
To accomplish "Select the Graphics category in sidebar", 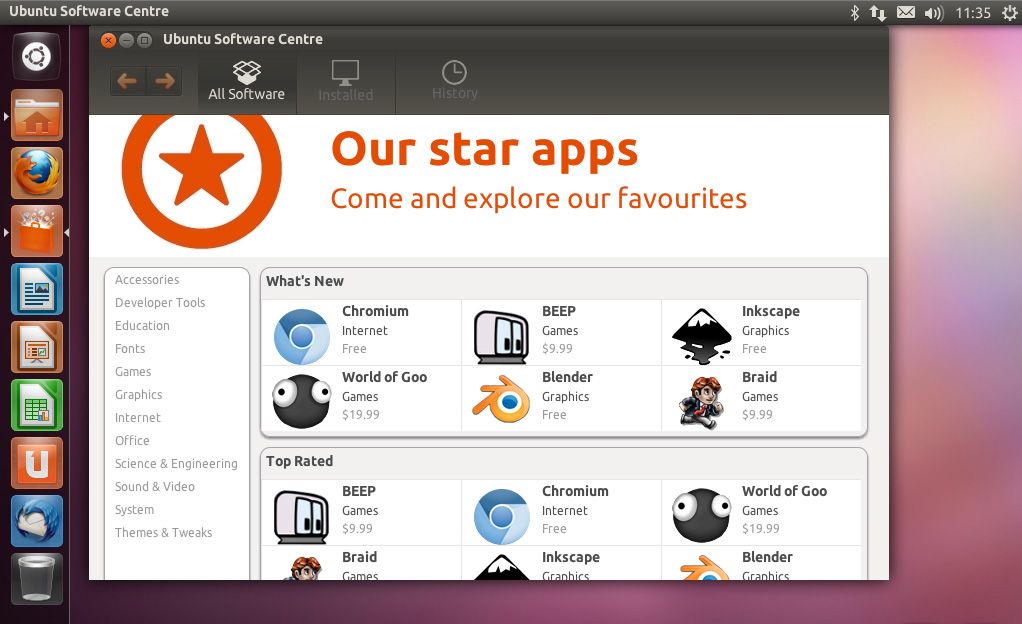I will [139, 394].
